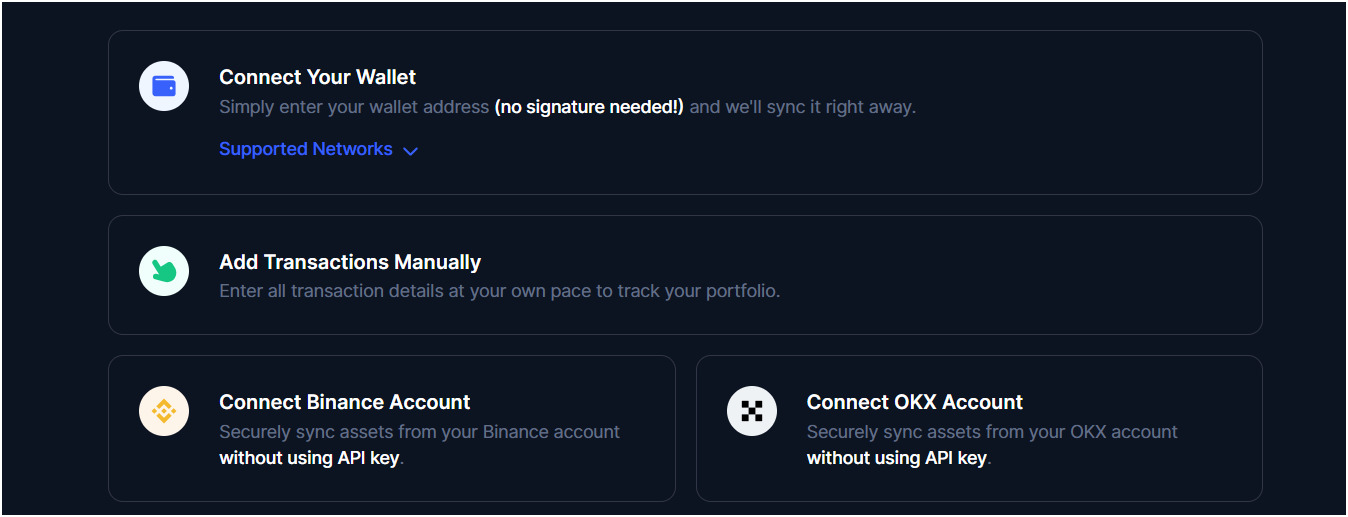Click 'Simply enter your wallet address' text

coord(354,106)
